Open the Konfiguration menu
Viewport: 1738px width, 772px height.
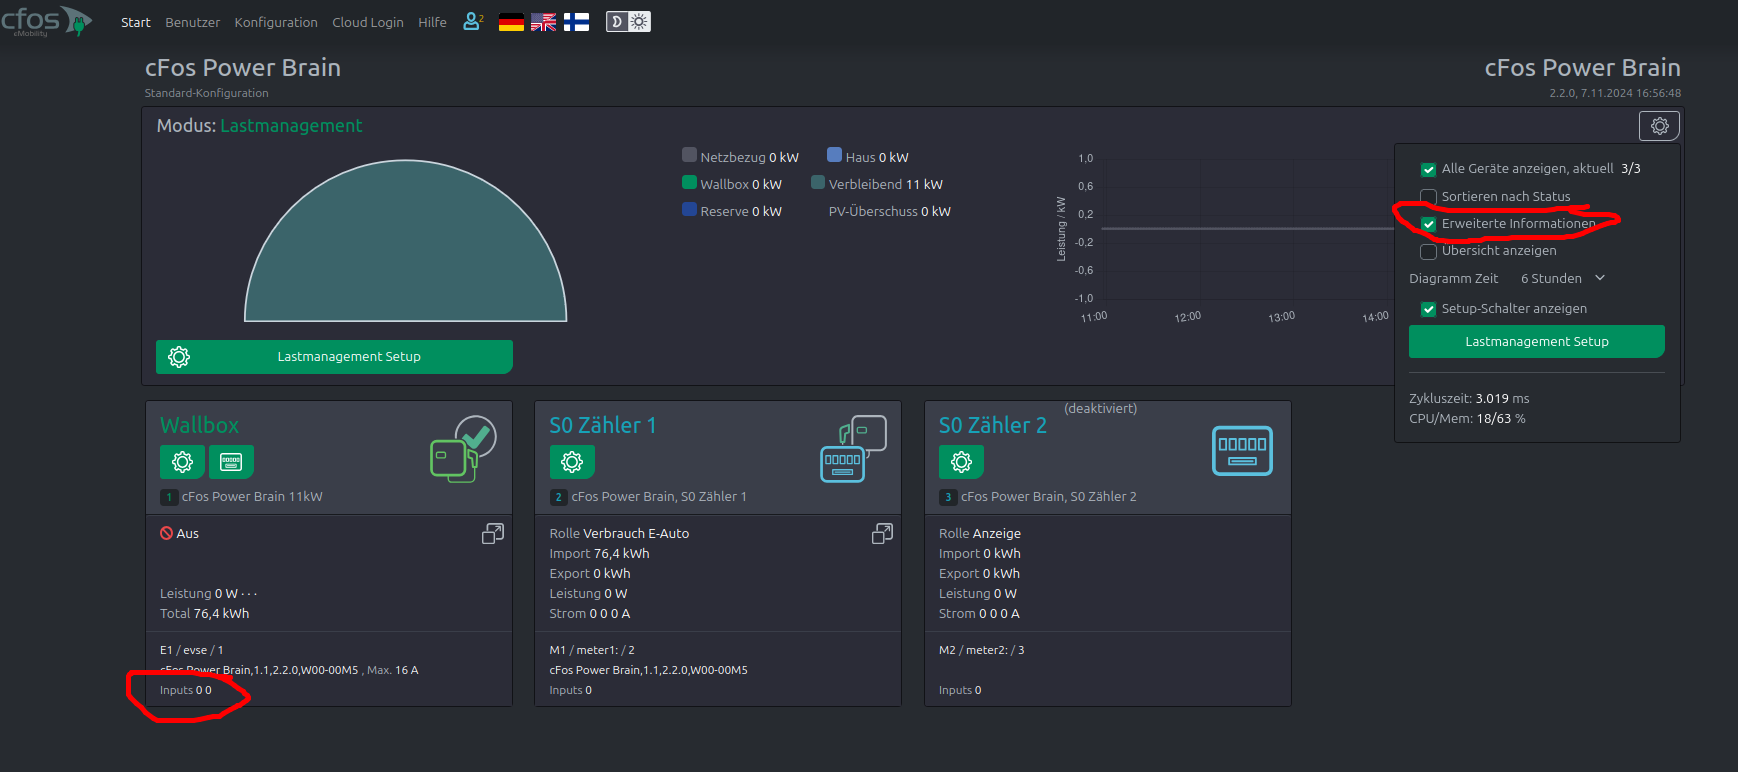pyautogui.click(x=276, y=22)
